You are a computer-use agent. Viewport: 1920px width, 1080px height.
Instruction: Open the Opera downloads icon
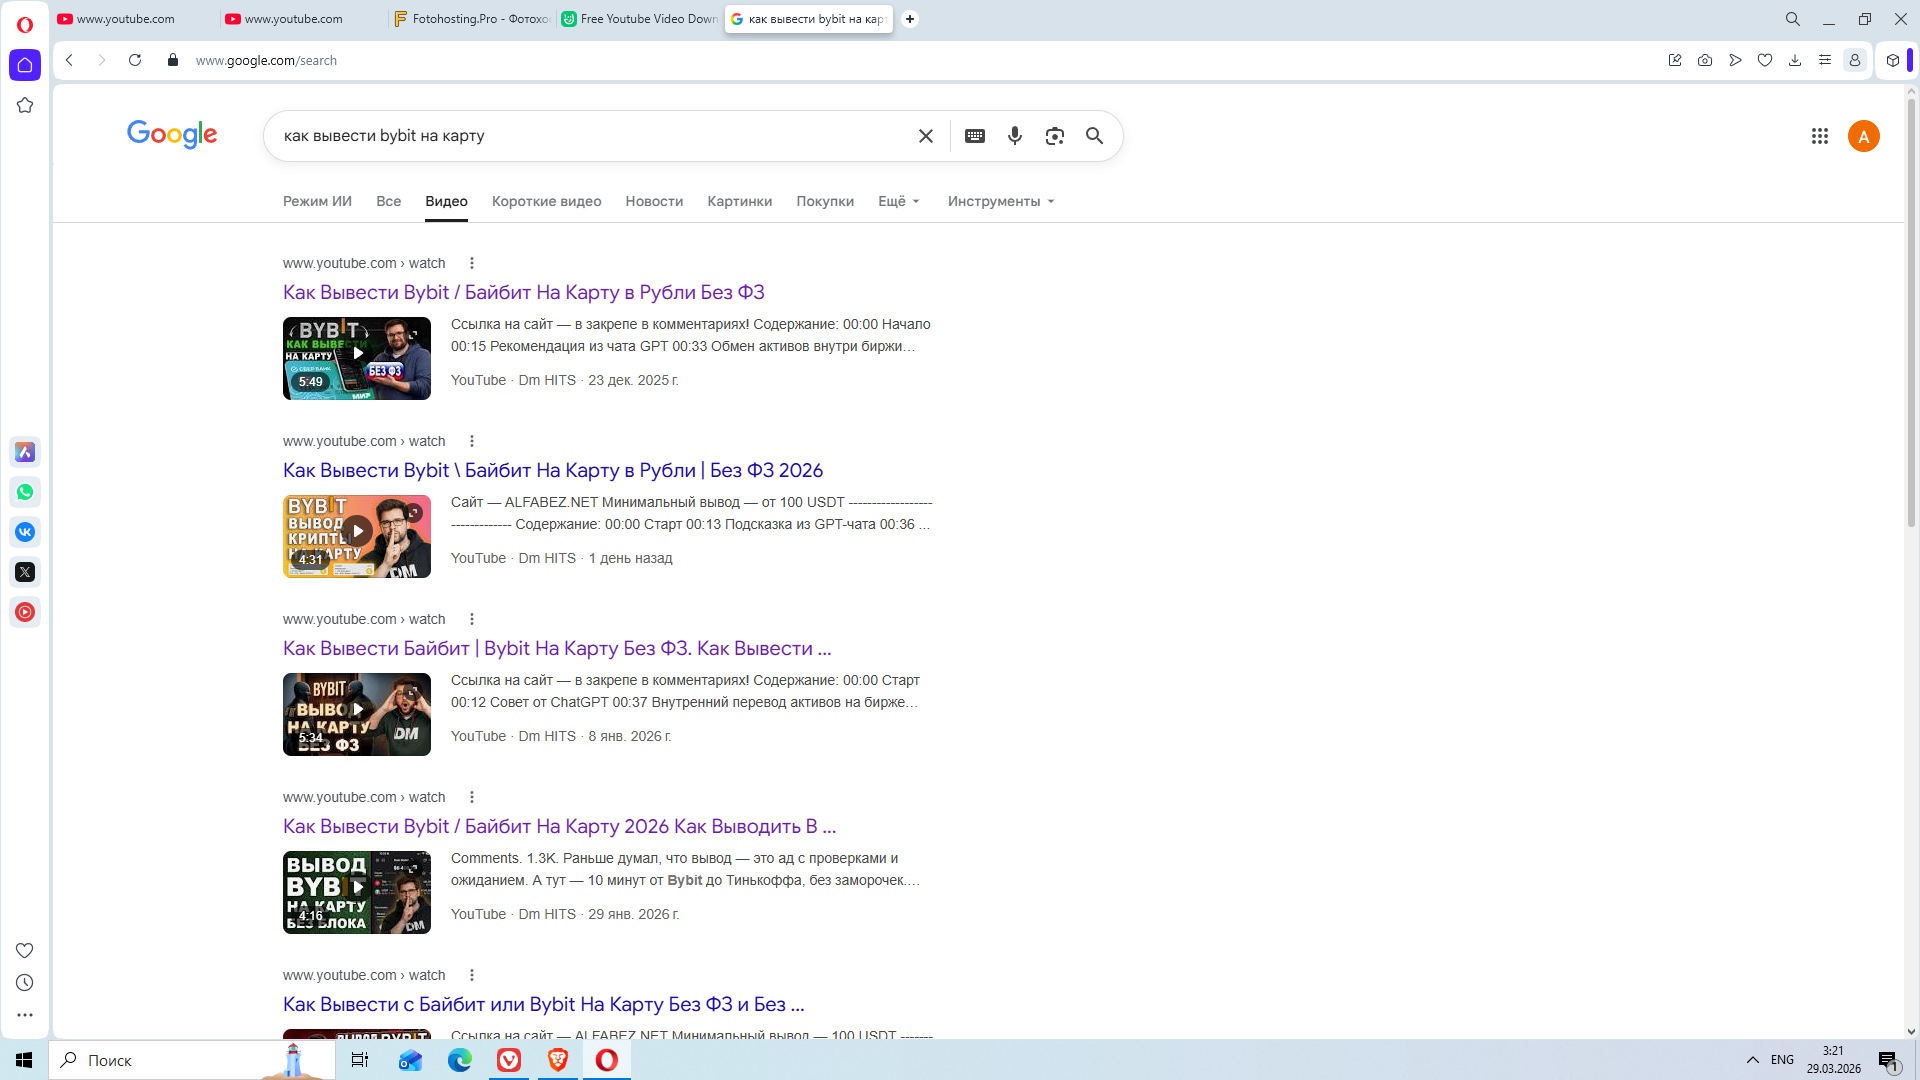pyautogui.click(x=1794, y=60)
